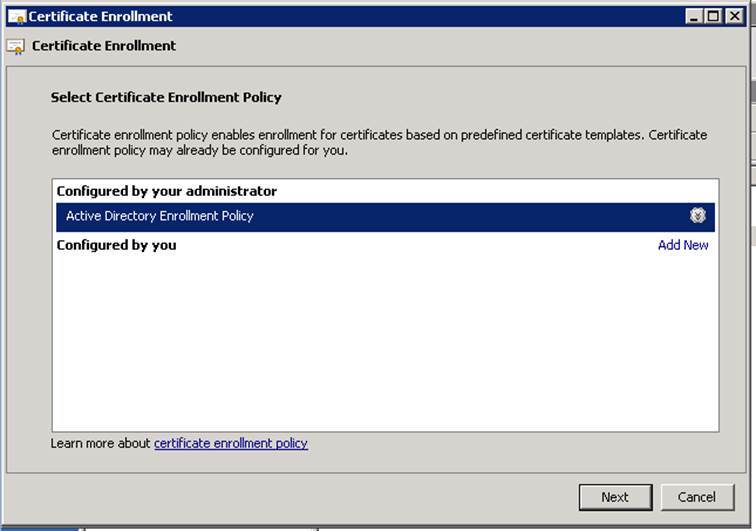This screenshot has height=531, width=756.
Task: Maximize the Certificate Enrollment window
Action: click(x=712, y=17)
